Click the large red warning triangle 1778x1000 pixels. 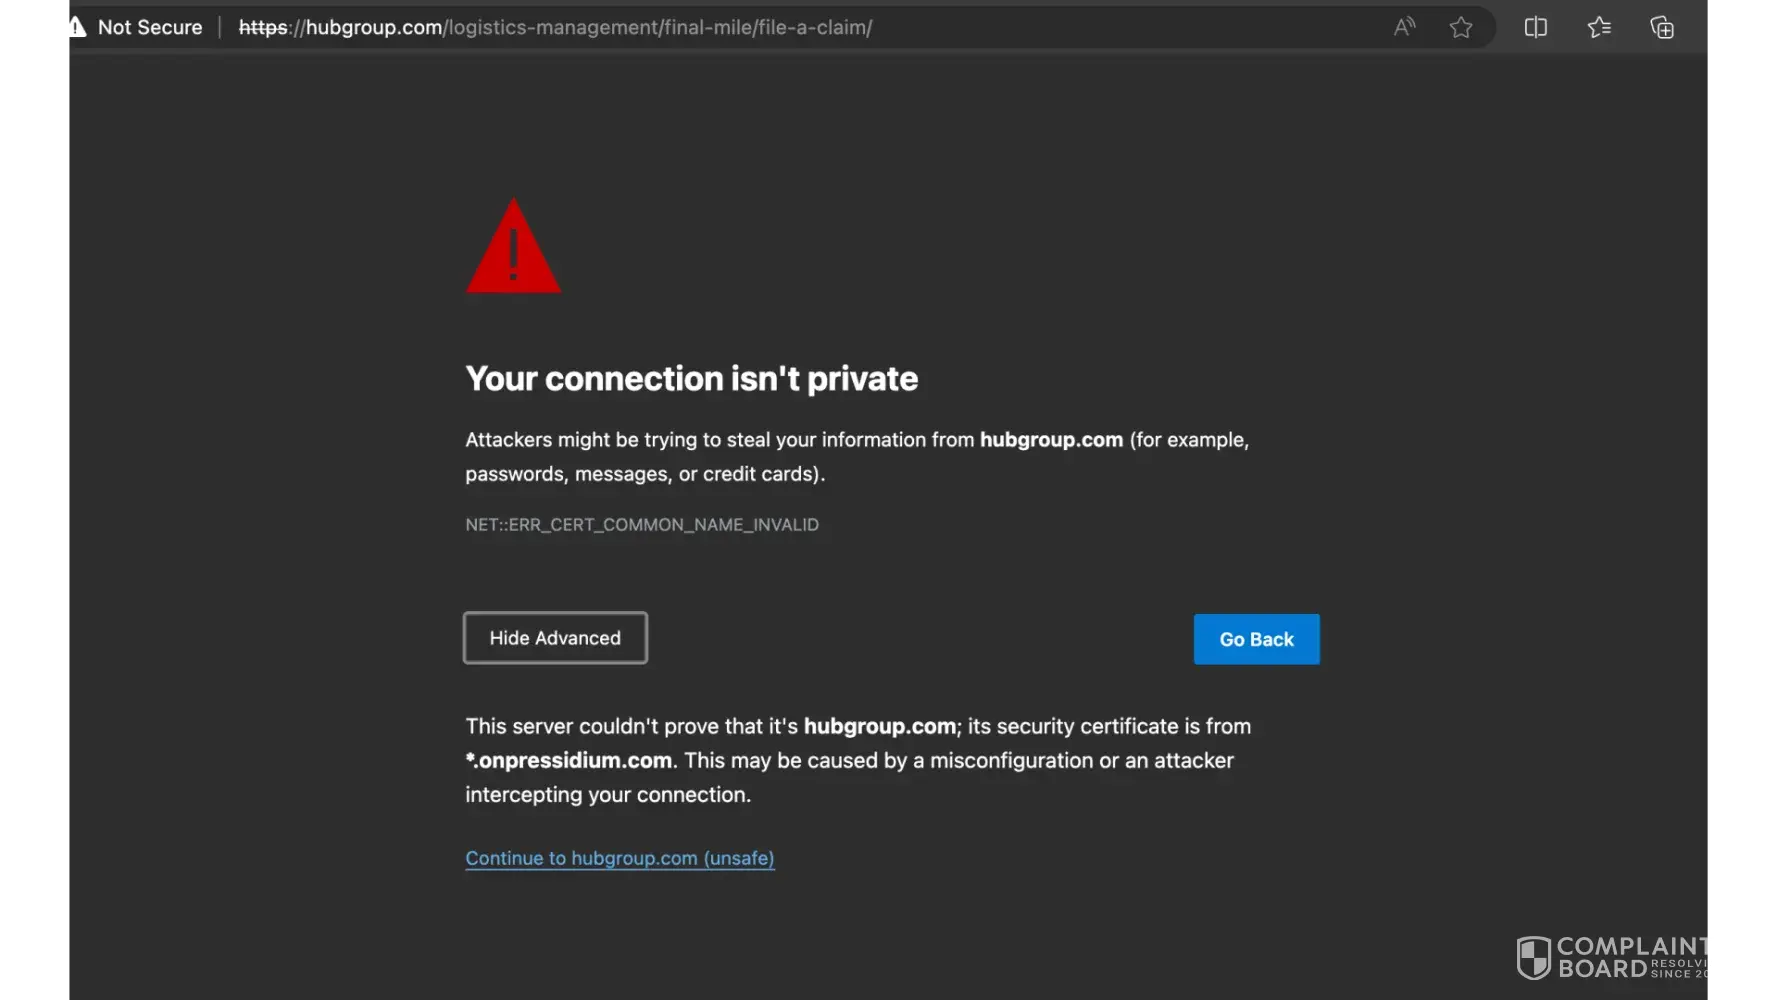coord(513,250)
